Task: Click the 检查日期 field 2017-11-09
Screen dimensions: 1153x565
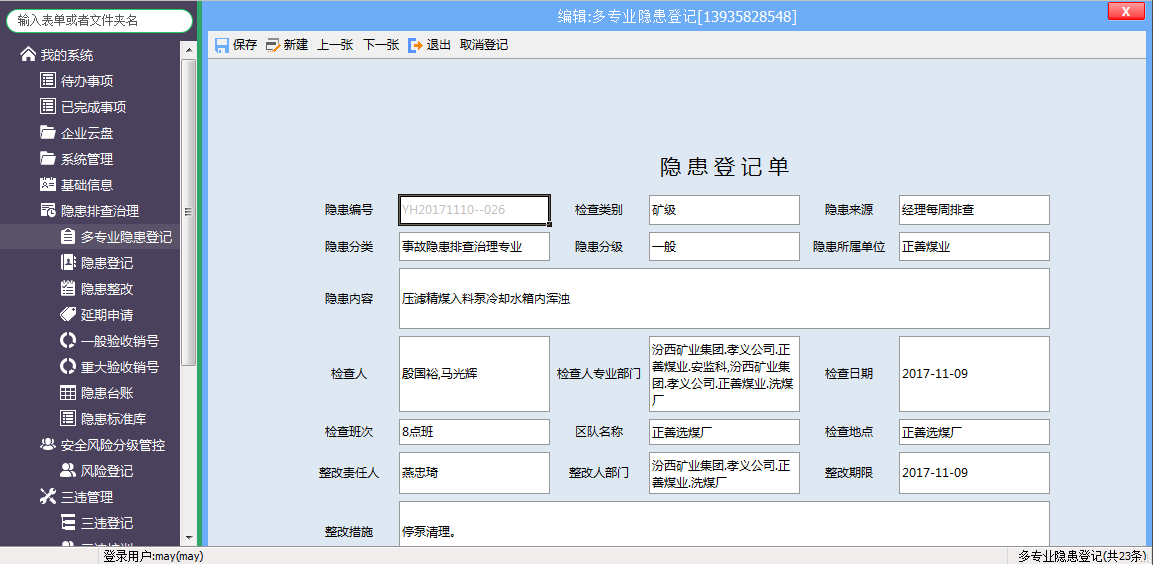Action: coord(974,374)
